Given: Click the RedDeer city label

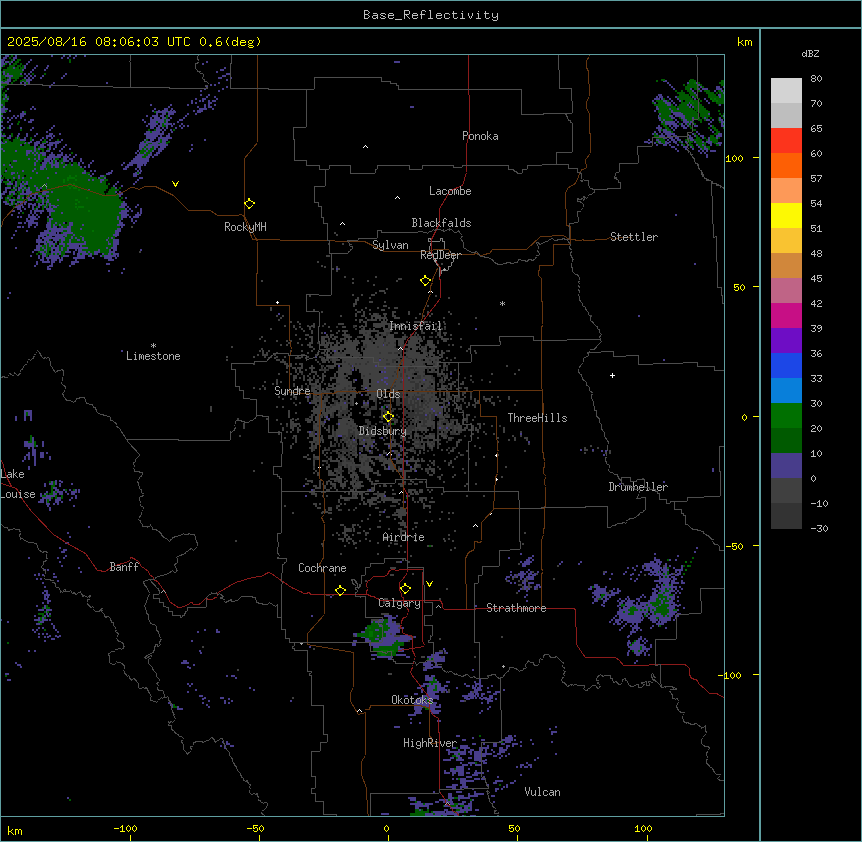Looking at the screenshot, I should 440,254.
